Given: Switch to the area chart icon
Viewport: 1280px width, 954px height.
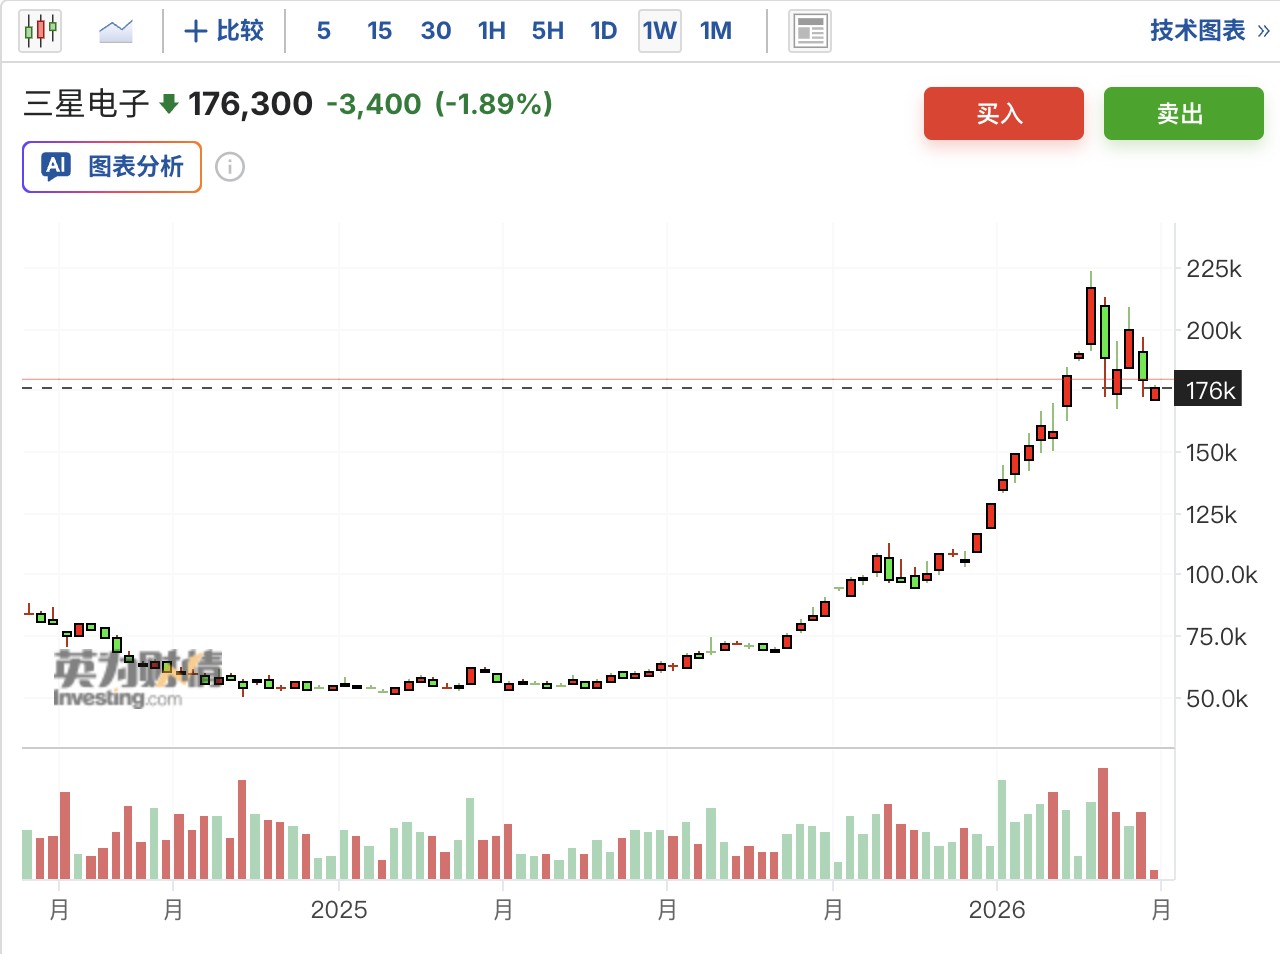Looking at the screenshot, I should tap(116, 31).
